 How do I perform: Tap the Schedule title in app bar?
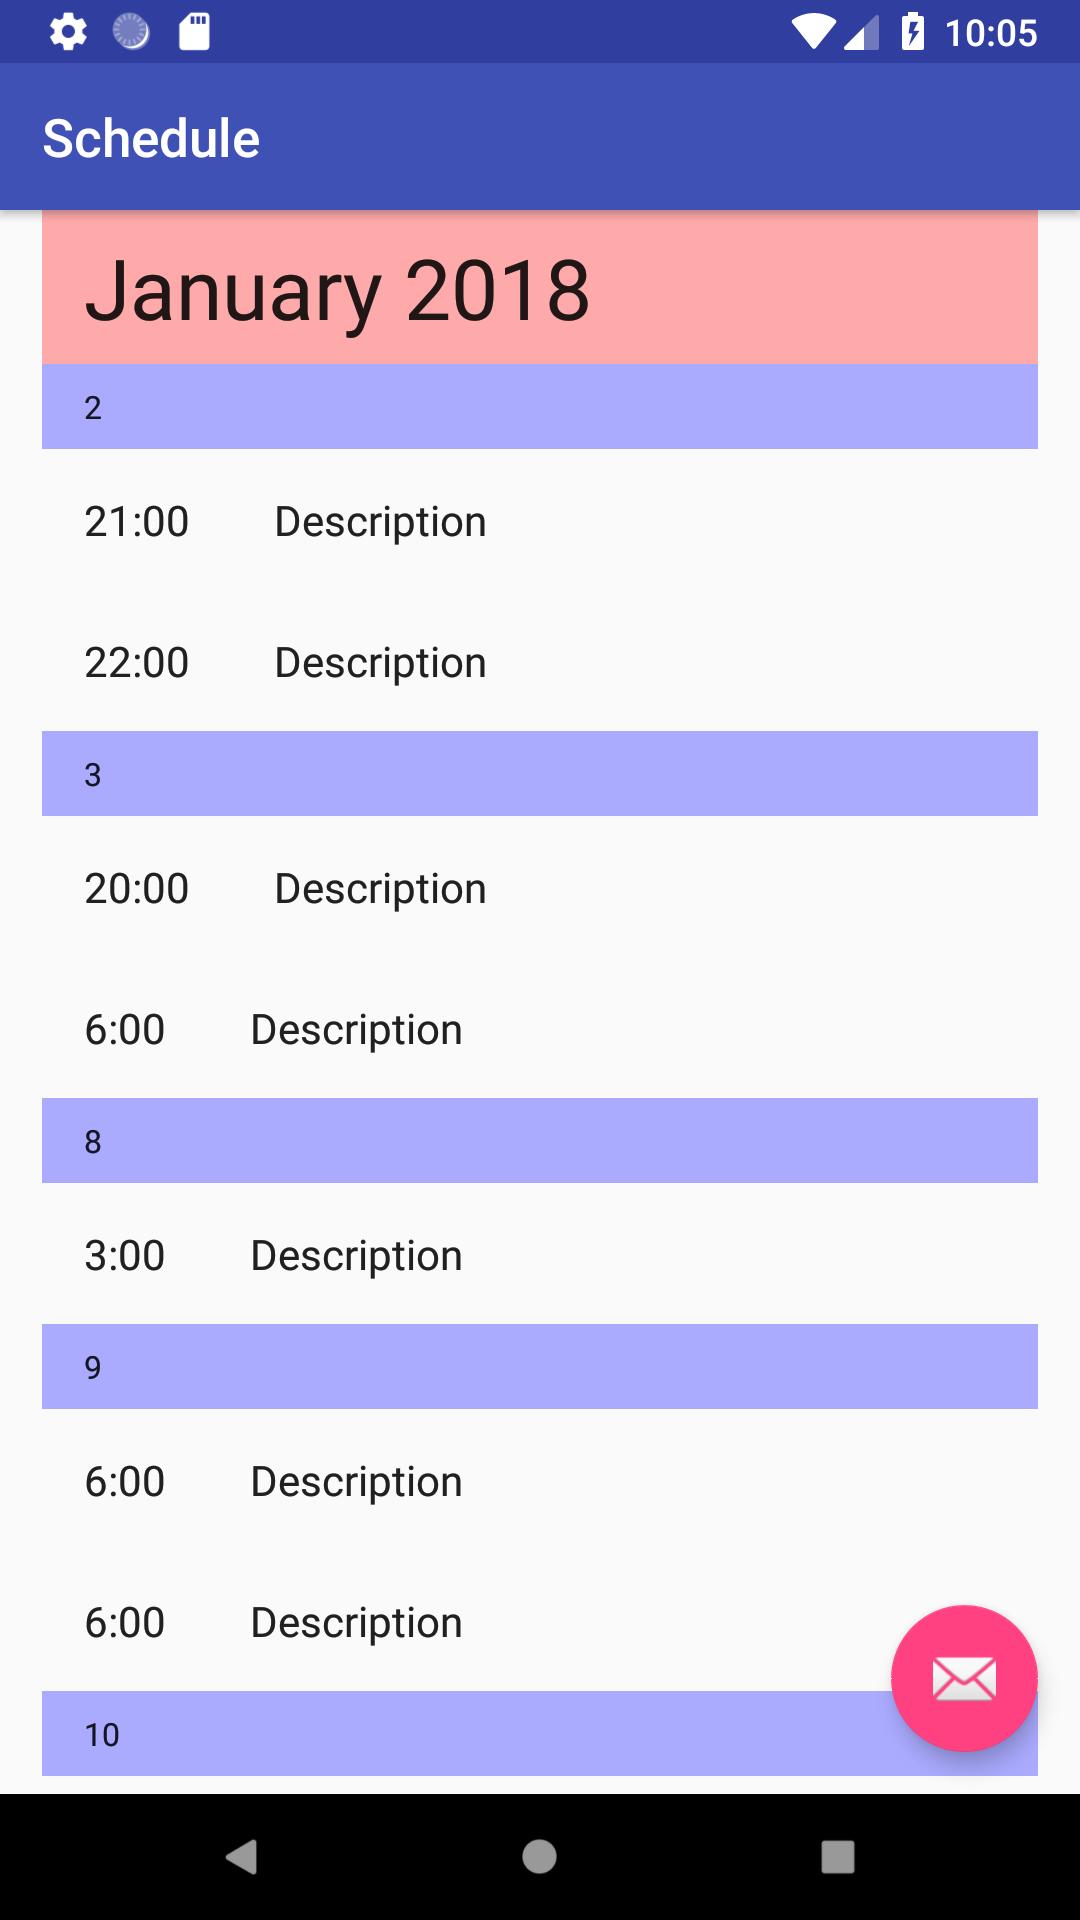[x=151, y=138]
